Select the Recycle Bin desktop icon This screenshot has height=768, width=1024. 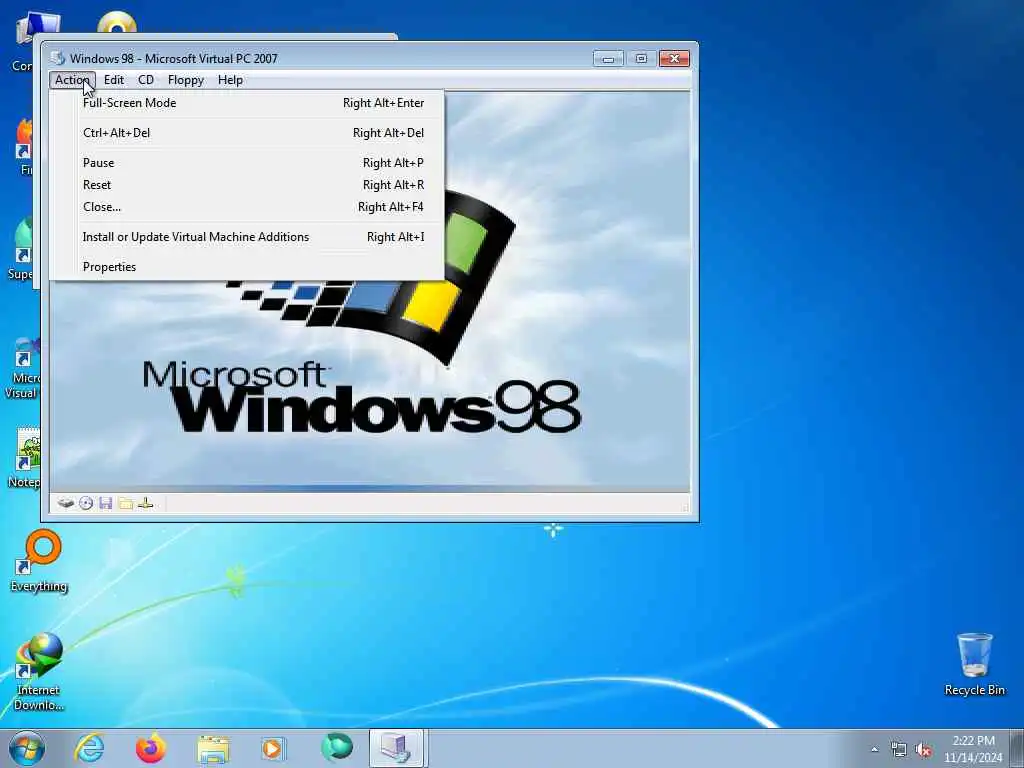pos(974,664)
